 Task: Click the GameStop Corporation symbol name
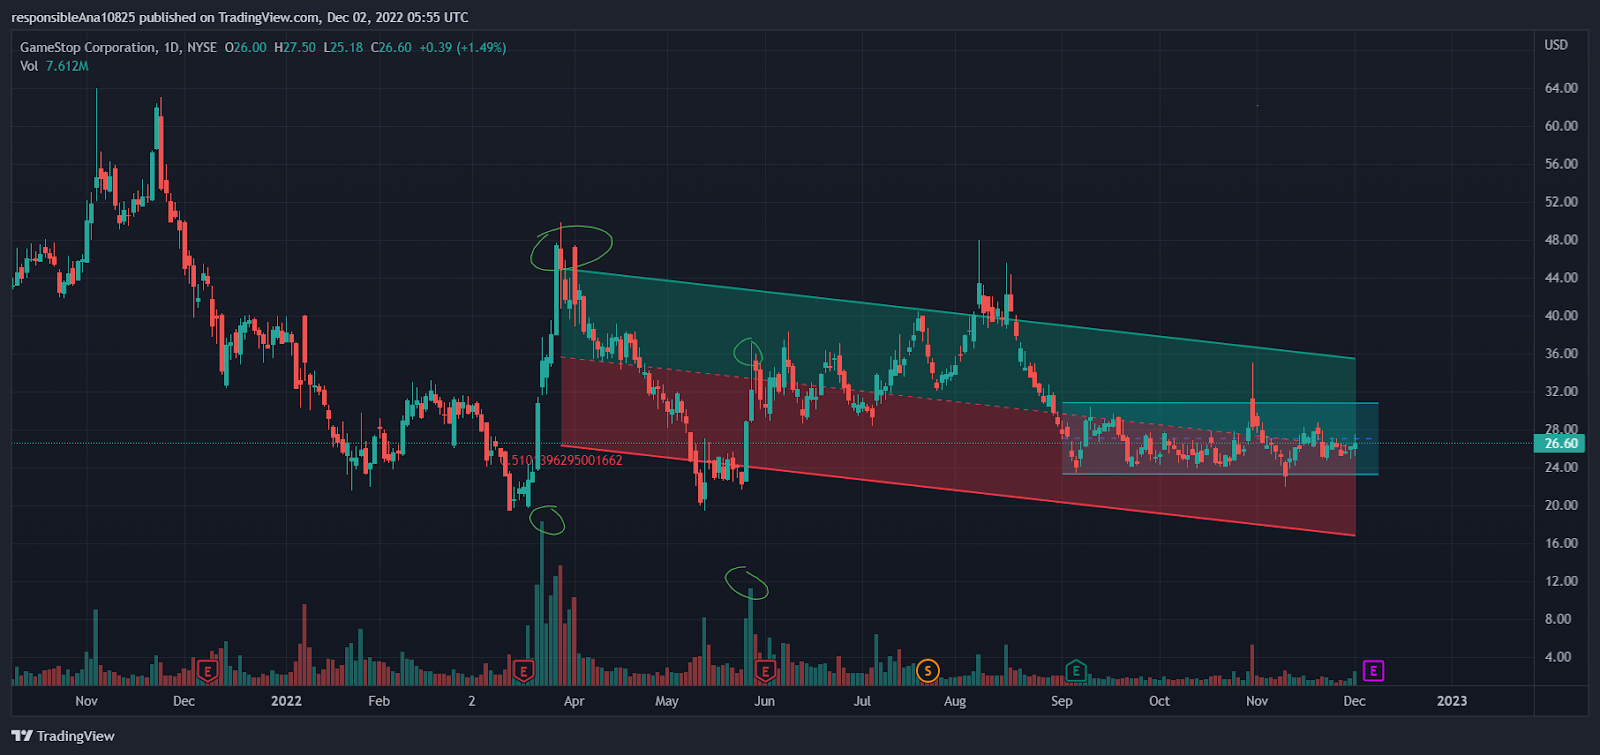[x=88, y=47]
